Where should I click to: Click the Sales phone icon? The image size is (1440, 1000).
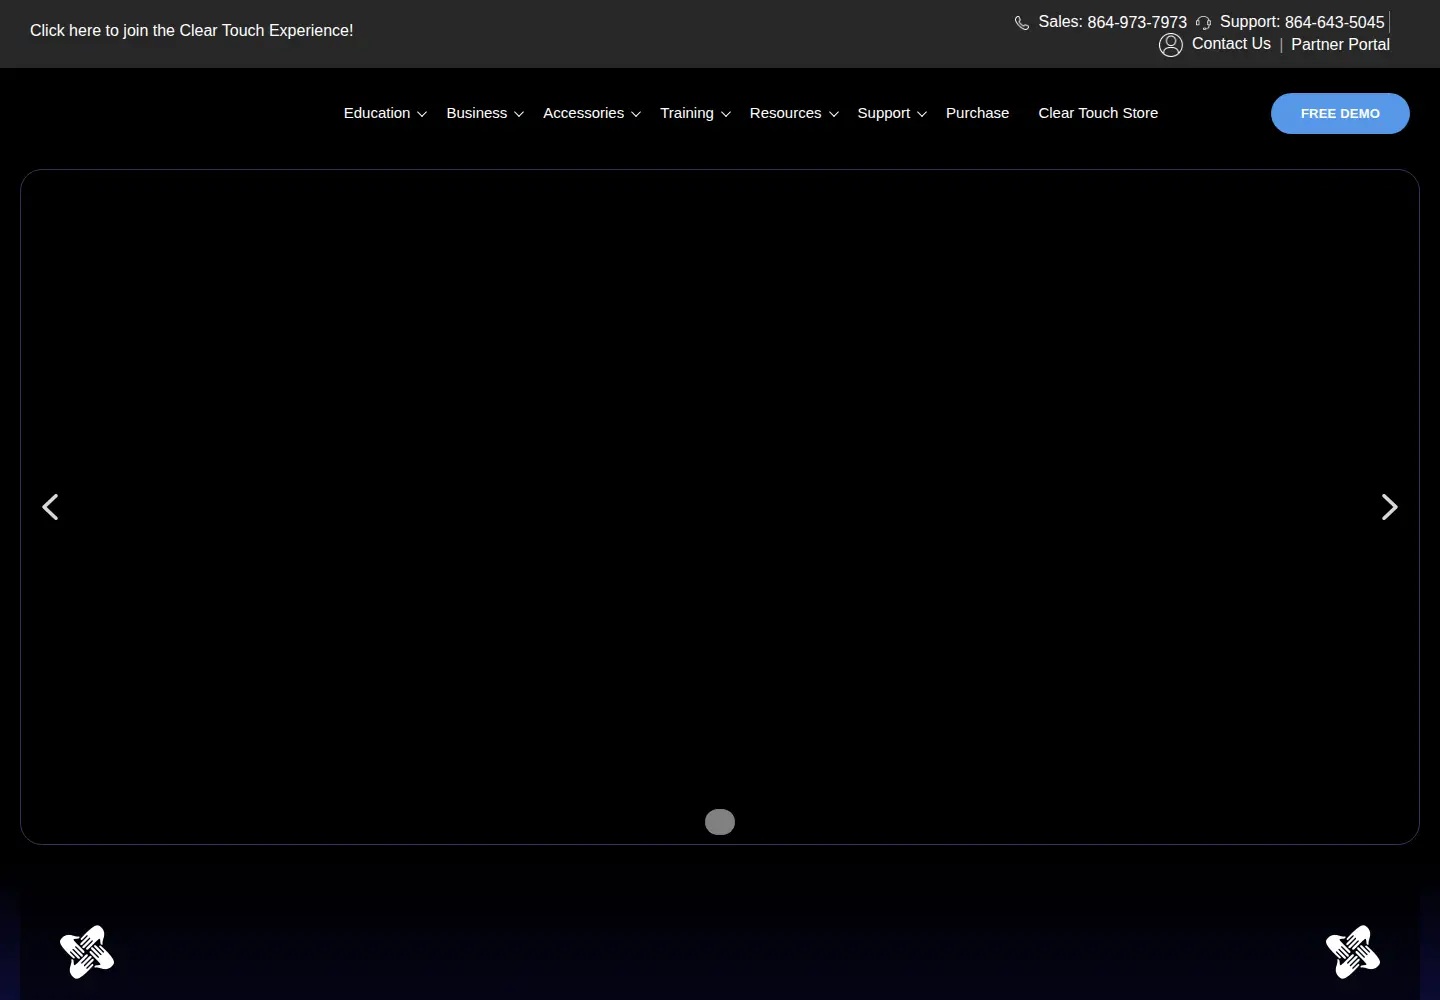[x=1022, y=23]
